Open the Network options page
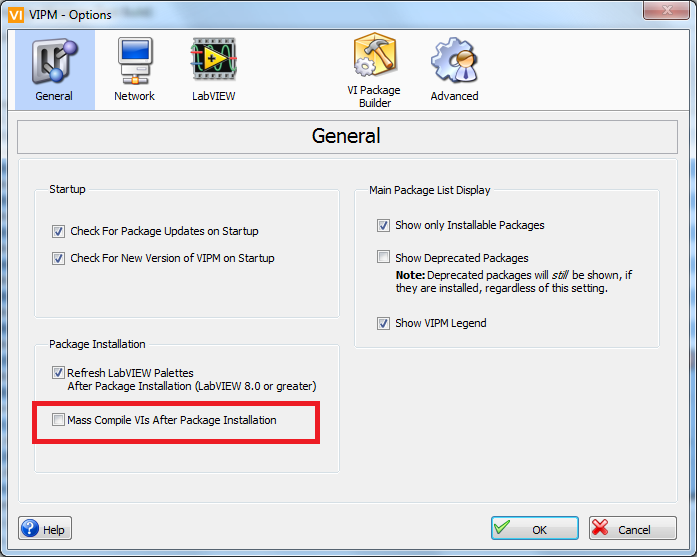The width and height of the screenshot is (697, 557). tap(134, 70)
